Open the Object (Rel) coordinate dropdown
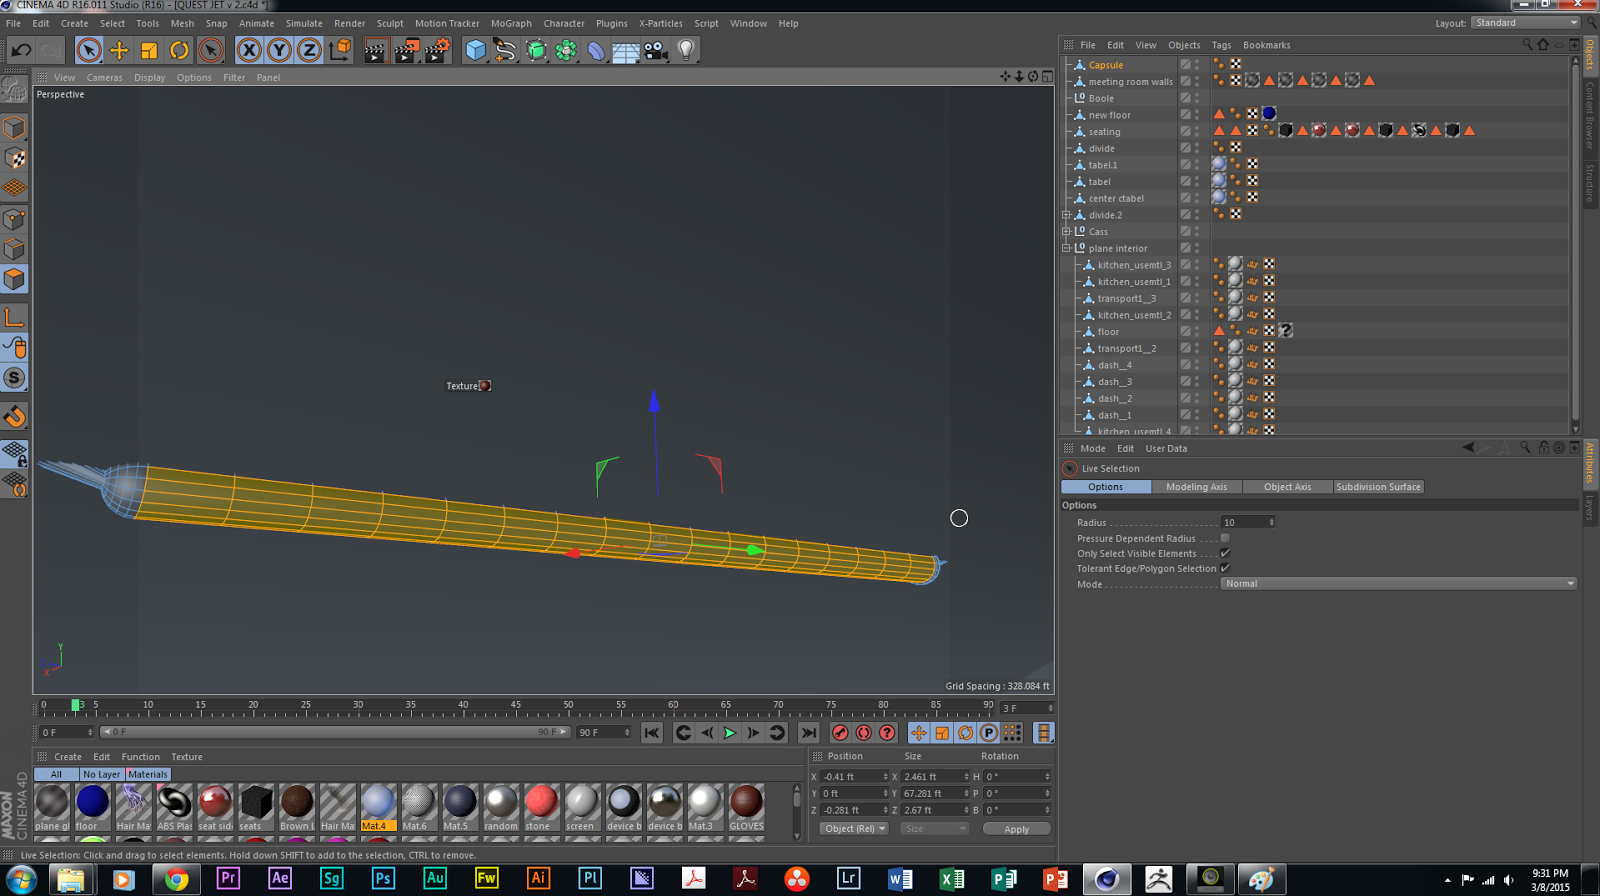This screenshot has width=1600, height=896. pos(854,829)
